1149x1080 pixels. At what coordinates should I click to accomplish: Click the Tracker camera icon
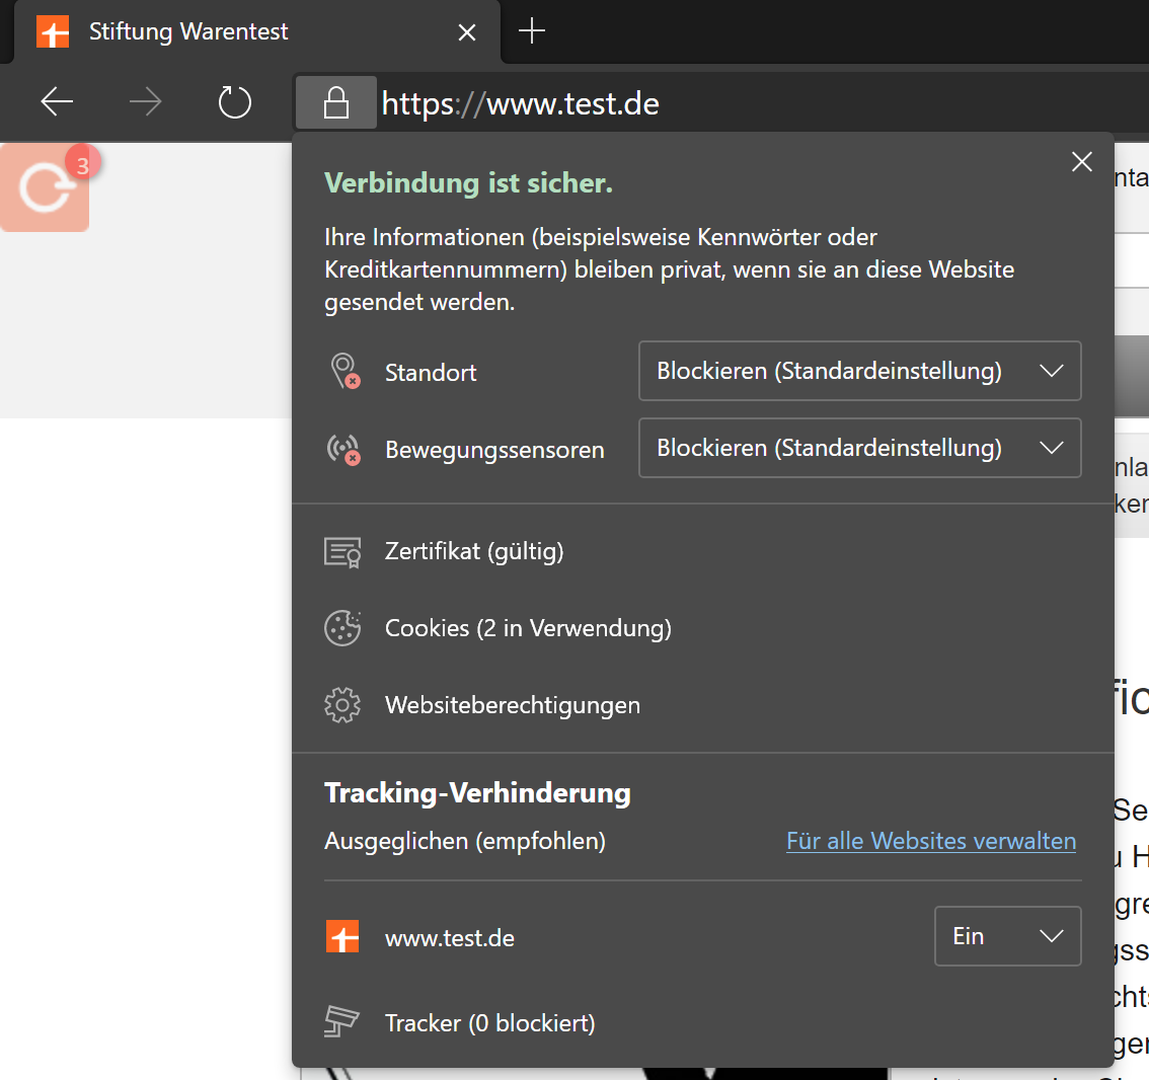coord(341,1021)
